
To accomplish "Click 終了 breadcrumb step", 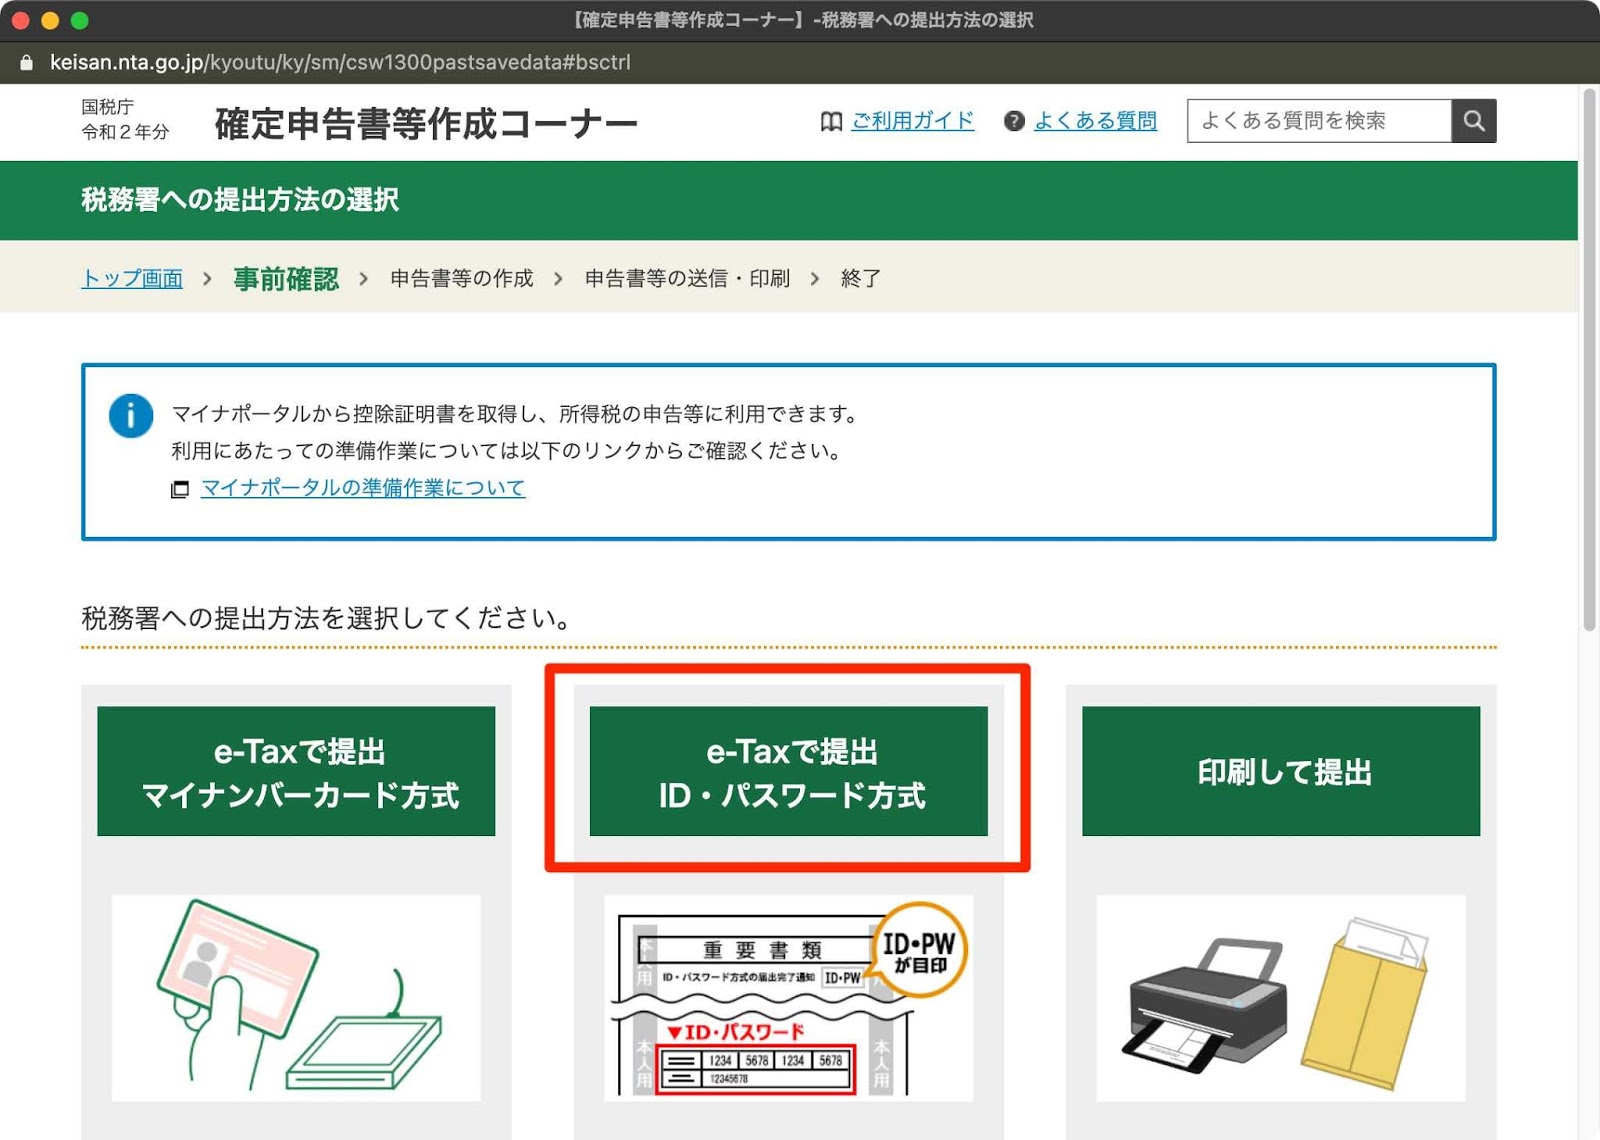I will point(861,278).
